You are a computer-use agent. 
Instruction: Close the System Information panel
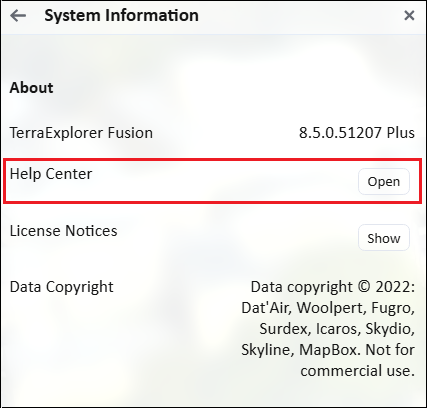tap(409, 15)
